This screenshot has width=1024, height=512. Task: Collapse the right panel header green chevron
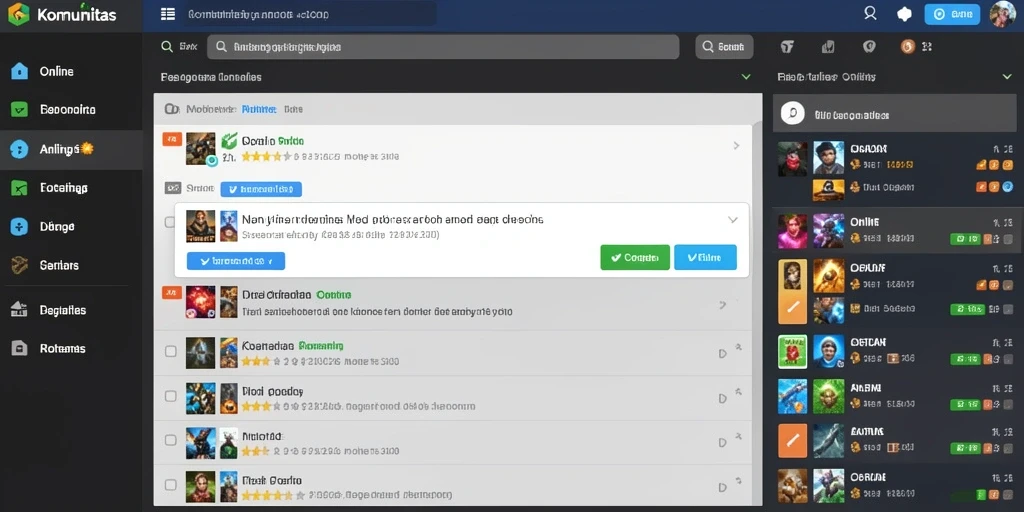(1007, 77)
